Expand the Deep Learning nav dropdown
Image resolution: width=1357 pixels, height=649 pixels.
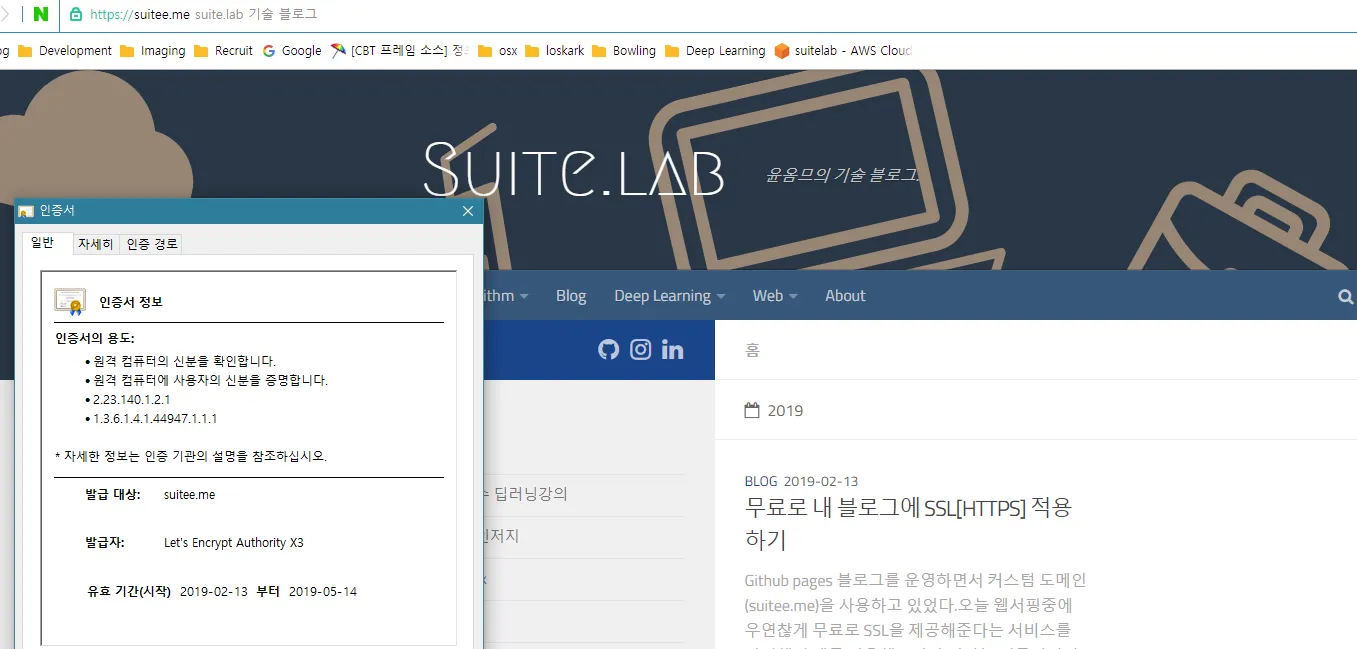coord(669,296)
